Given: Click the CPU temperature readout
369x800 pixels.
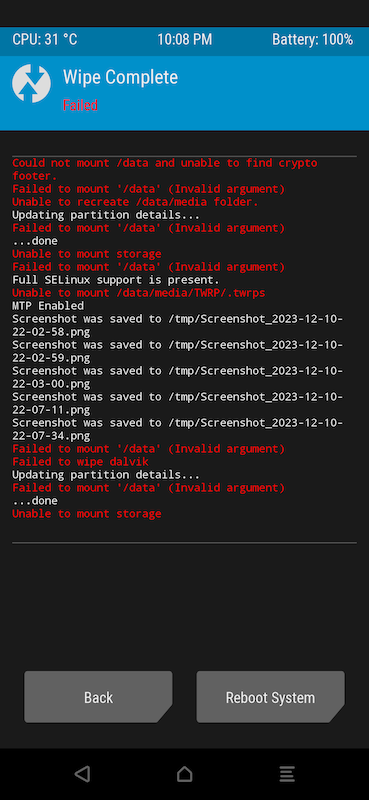Looking at the screenshot, I should point(45,40).
